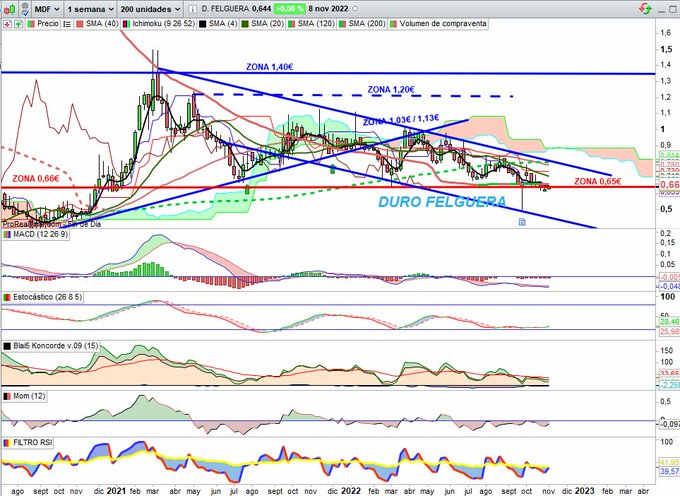Click the 'ZONA 0,66€' label on left
Screen dimensions: 680x496
point(36,179)
